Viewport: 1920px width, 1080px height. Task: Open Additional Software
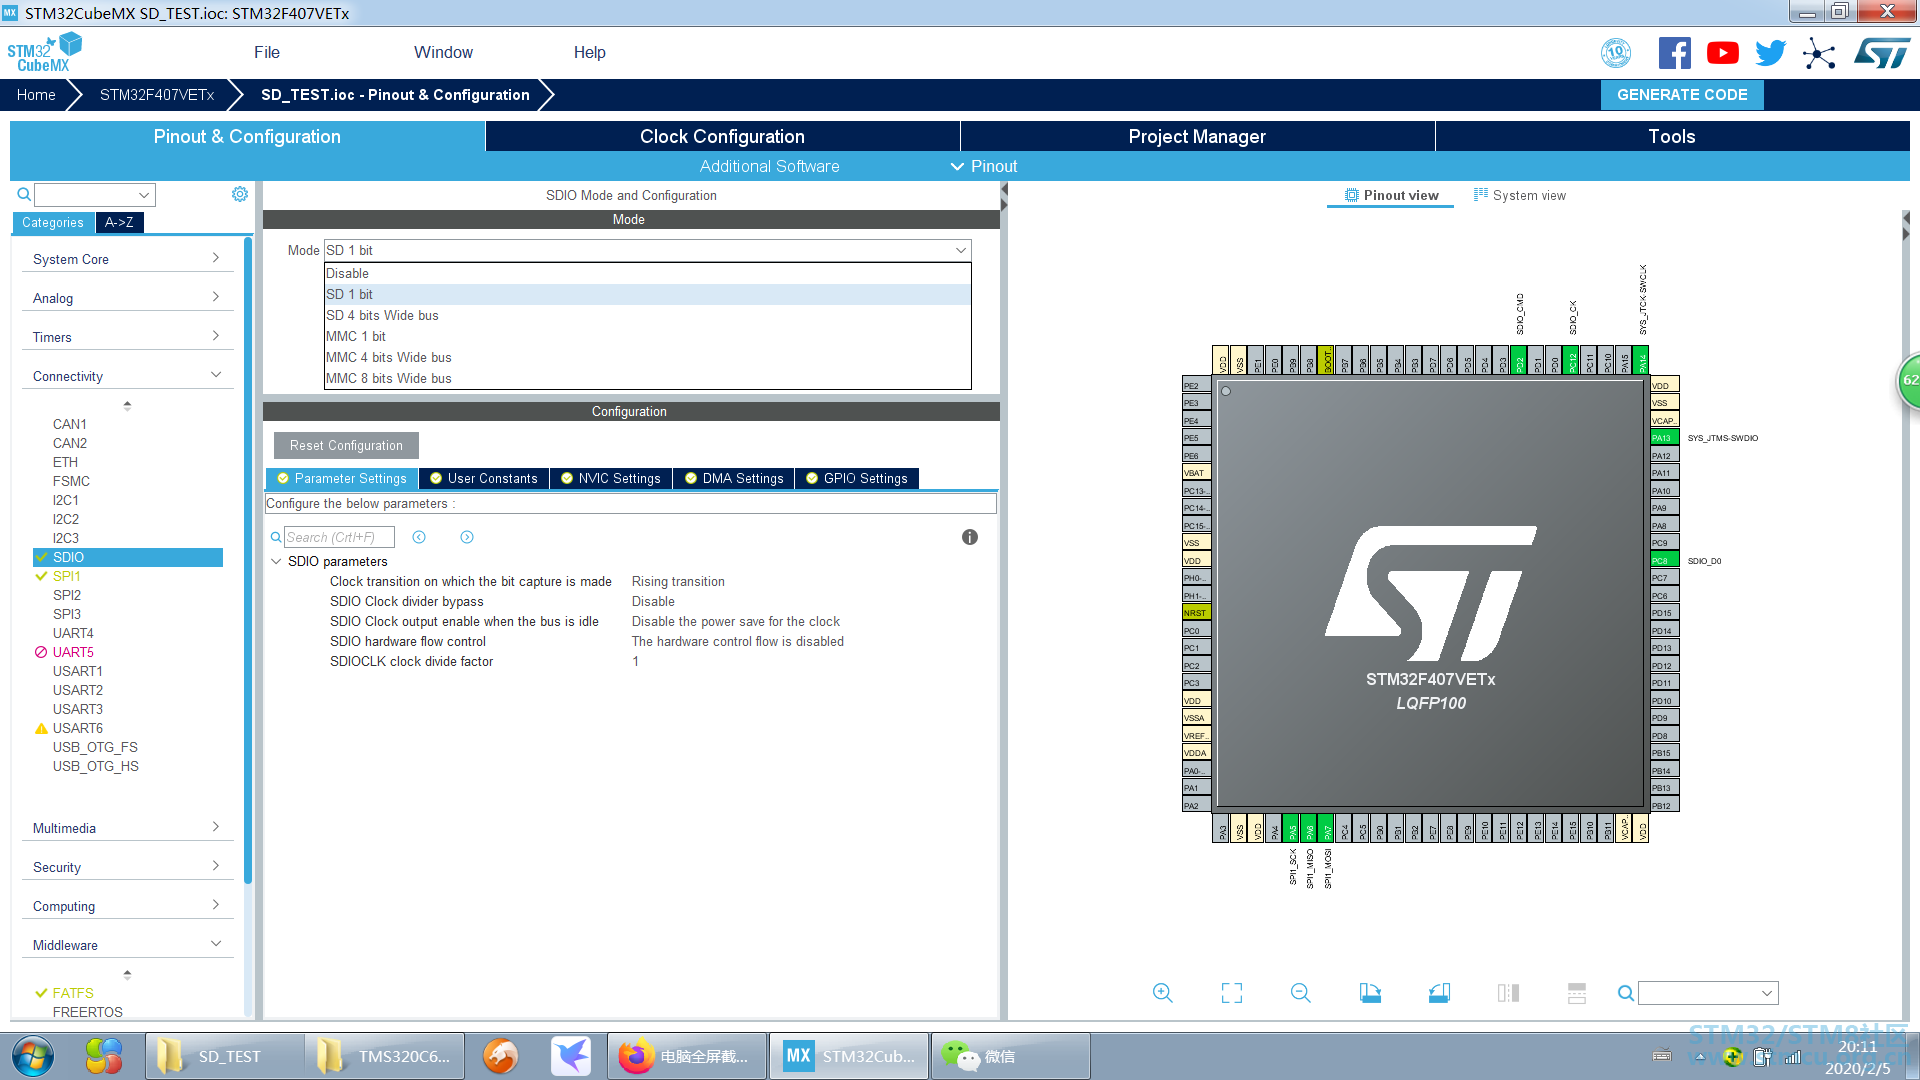(x=769, y=166)
